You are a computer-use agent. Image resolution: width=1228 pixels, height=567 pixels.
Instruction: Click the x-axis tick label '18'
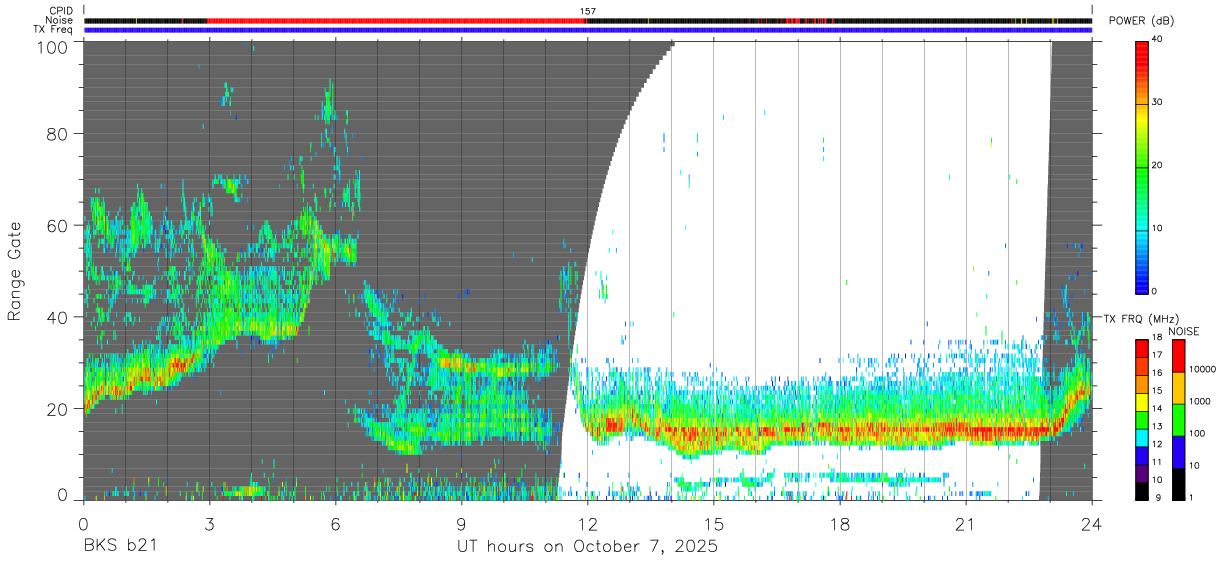point(840,524)
